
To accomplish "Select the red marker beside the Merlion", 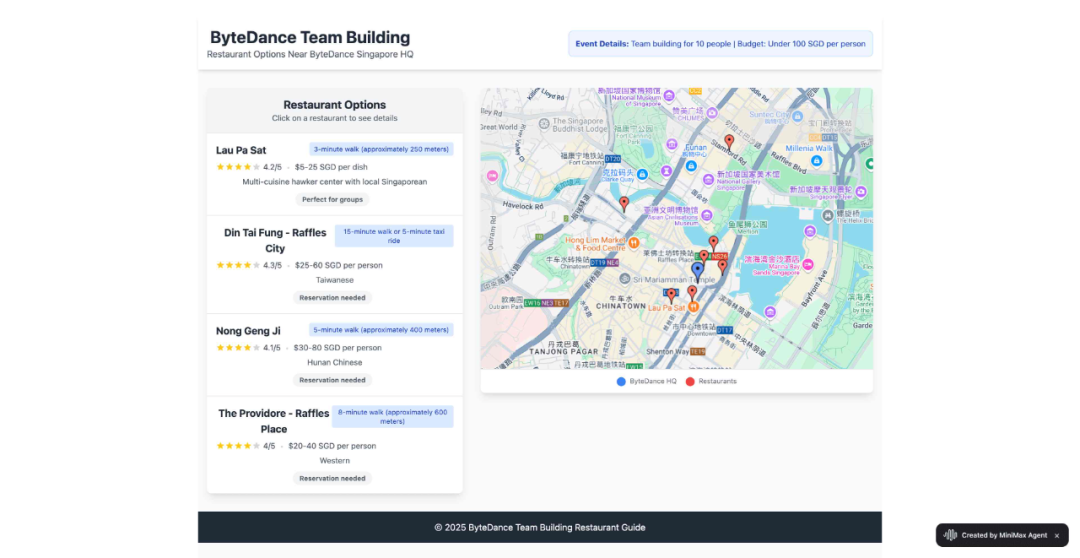I will pyautogui.click(x=714, y=244).
